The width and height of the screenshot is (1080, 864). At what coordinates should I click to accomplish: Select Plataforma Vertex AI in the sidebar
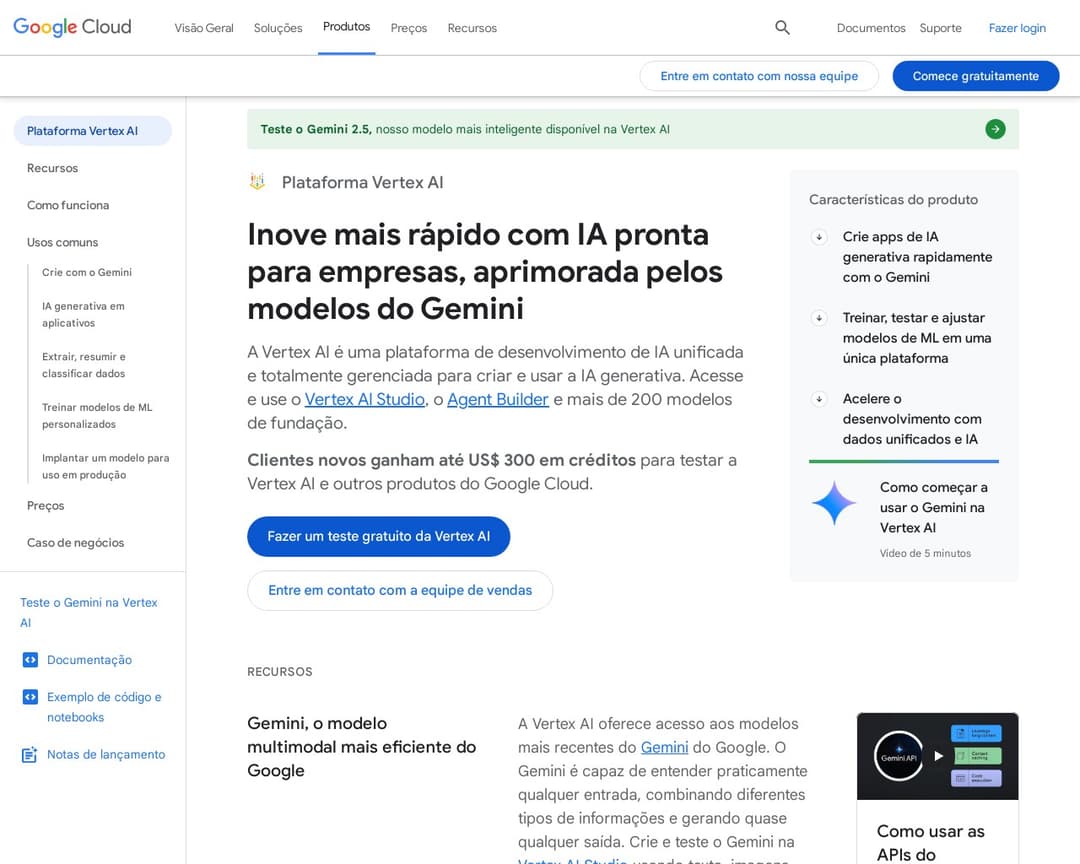[x=93, y=131]
